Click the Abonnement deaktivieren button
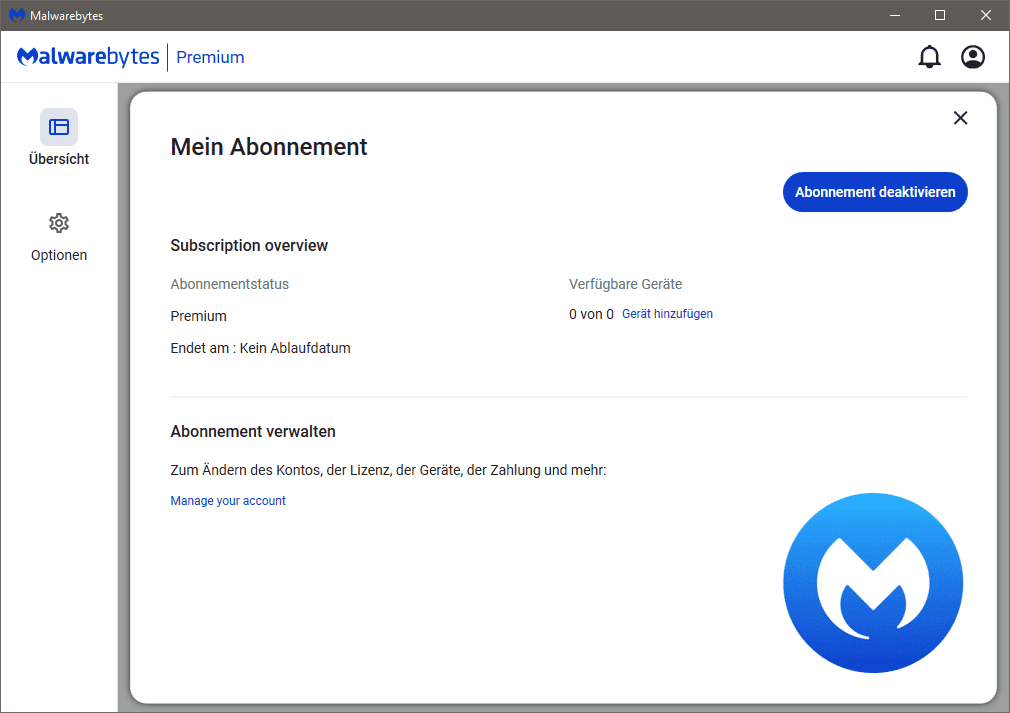Image resolution: width=1010 pixels, height=713 pixels. click(x=875, y=192)
